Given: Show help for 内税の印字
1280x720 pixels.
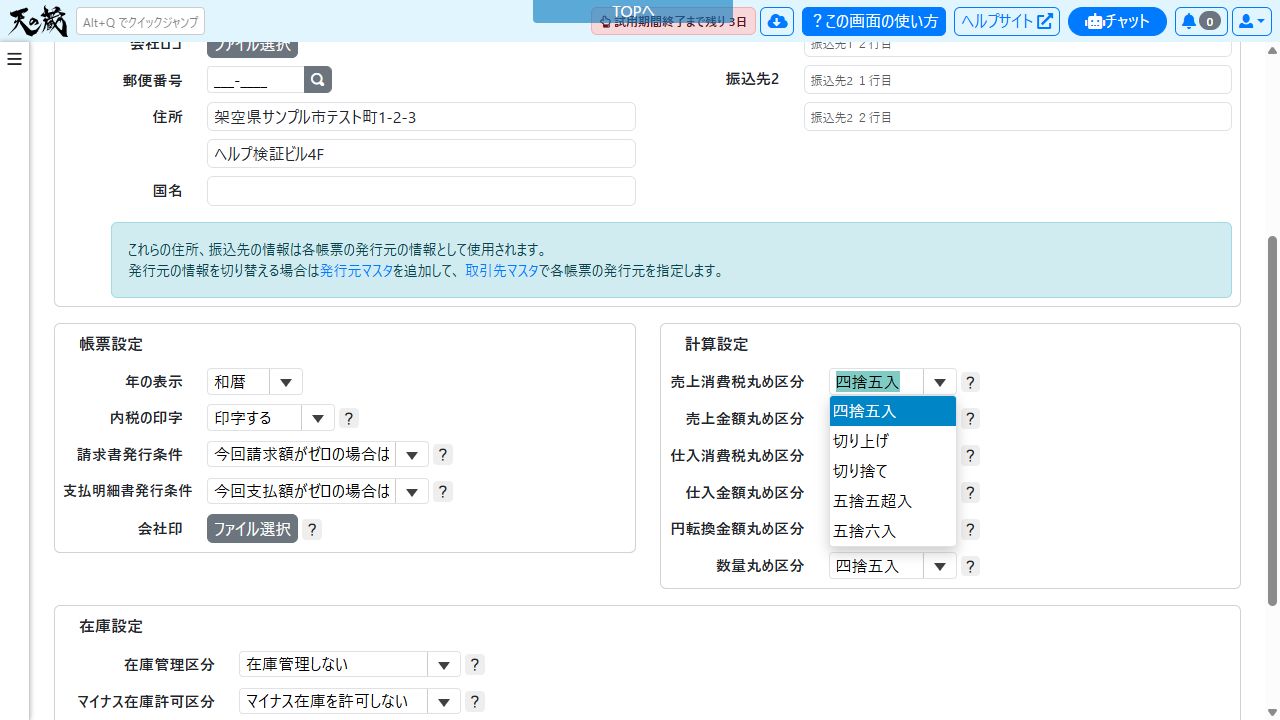Looking at the screenshot, I should [348, 418].
